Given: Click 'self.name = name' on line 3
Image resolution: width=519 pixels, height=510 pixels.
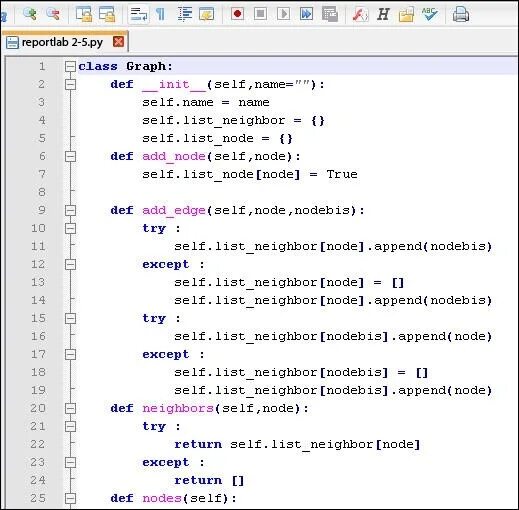Looking at the screenshot, I should pos(206,102).
